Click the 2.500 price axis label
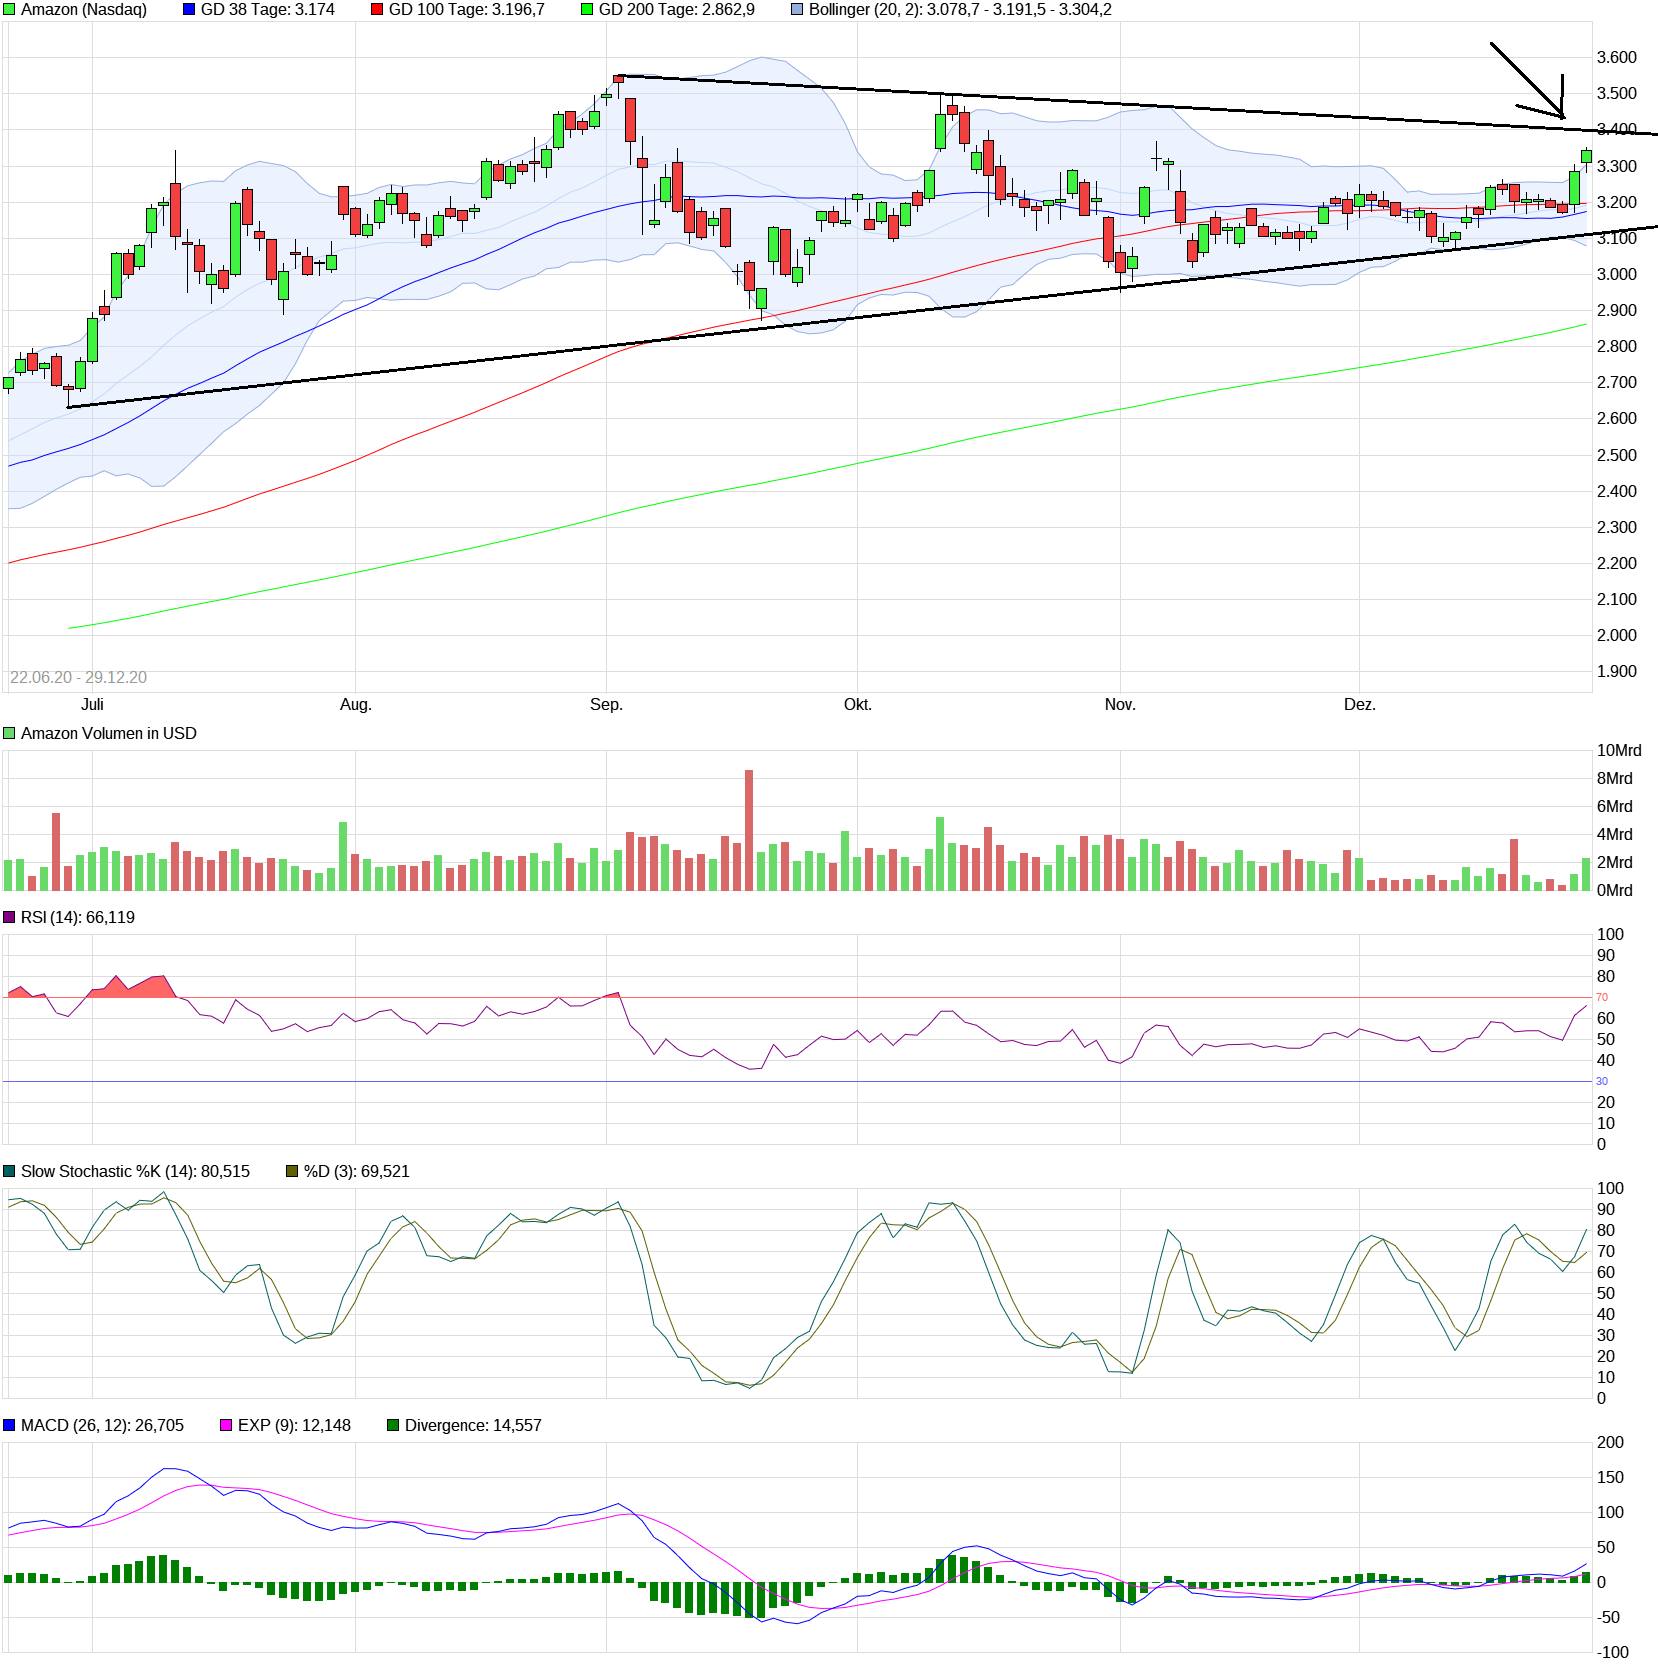This screenshot has height=1670, width=1658. [x=1617, y=456]
